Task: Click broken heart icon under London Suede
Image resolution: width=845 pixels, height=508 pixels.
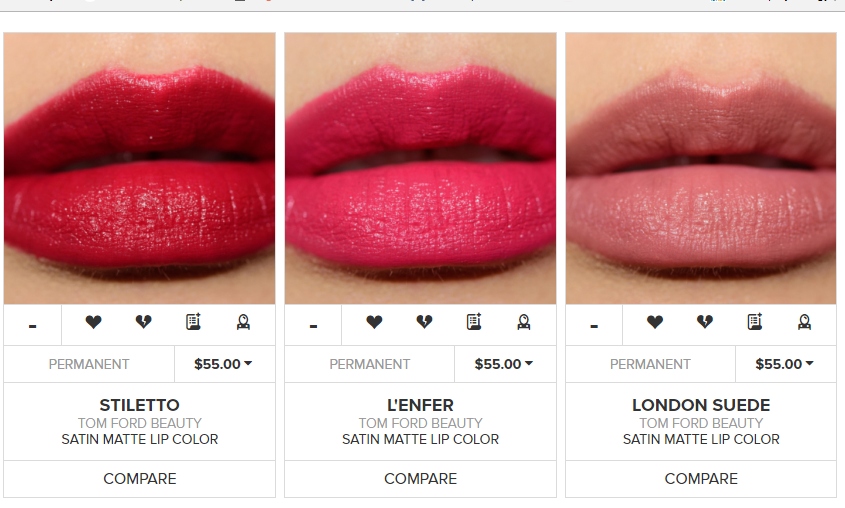Action: pos(705,322)
